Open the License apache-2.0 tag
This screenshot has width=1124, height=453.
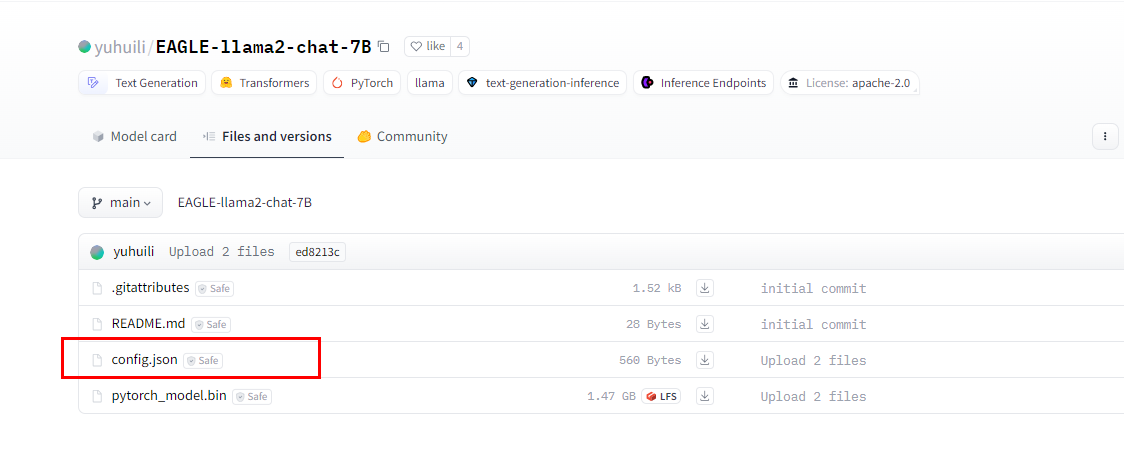click(849, 82)
